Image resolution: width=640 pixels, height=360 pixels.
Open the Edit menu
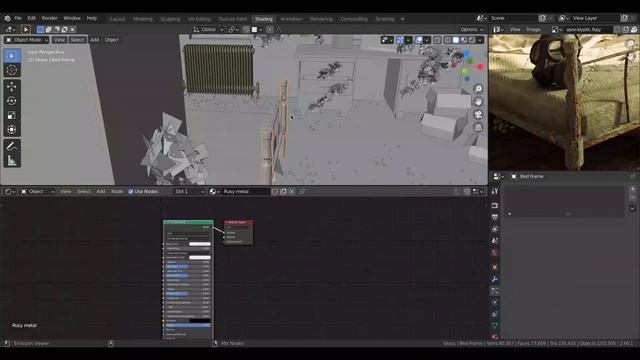[x=31, y=18]
